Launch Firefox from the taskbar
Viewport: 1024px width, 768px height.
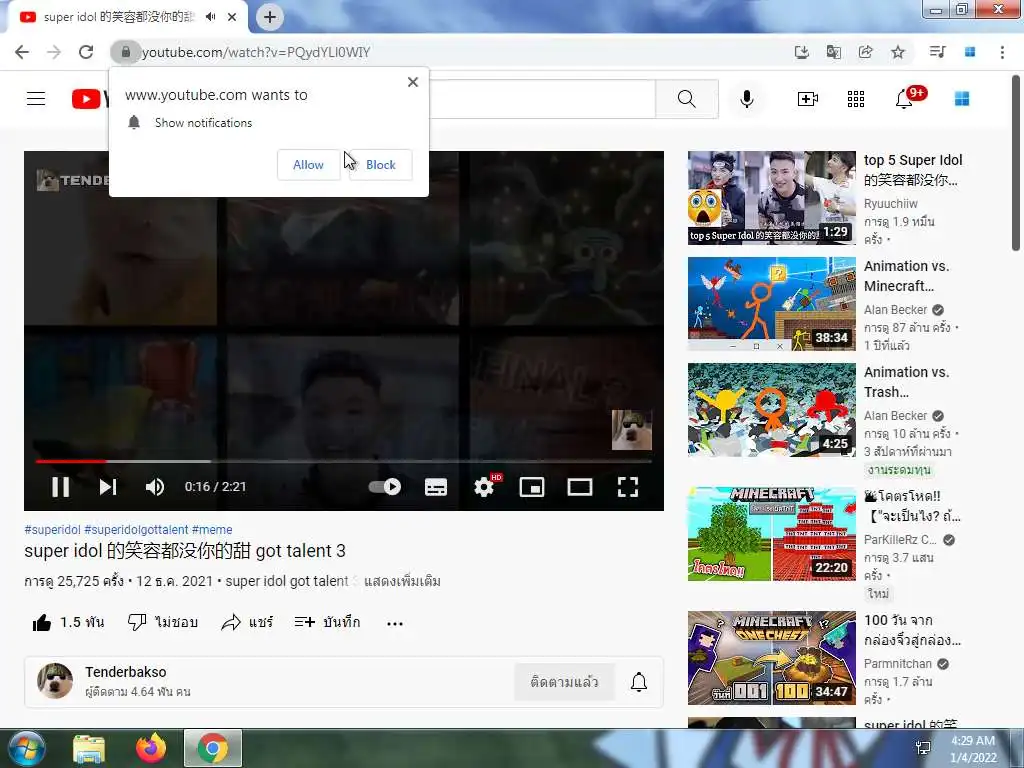pyautogui.click(x=151, y=748)
